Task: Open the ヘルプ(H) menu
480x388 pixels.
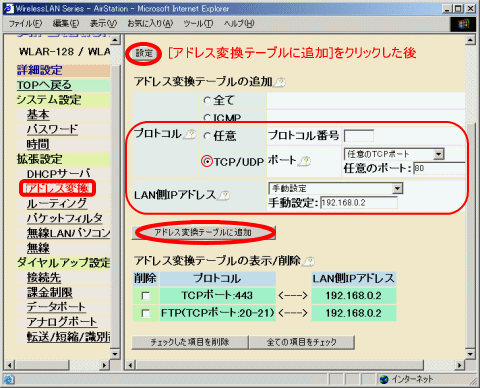Action: 239,24
